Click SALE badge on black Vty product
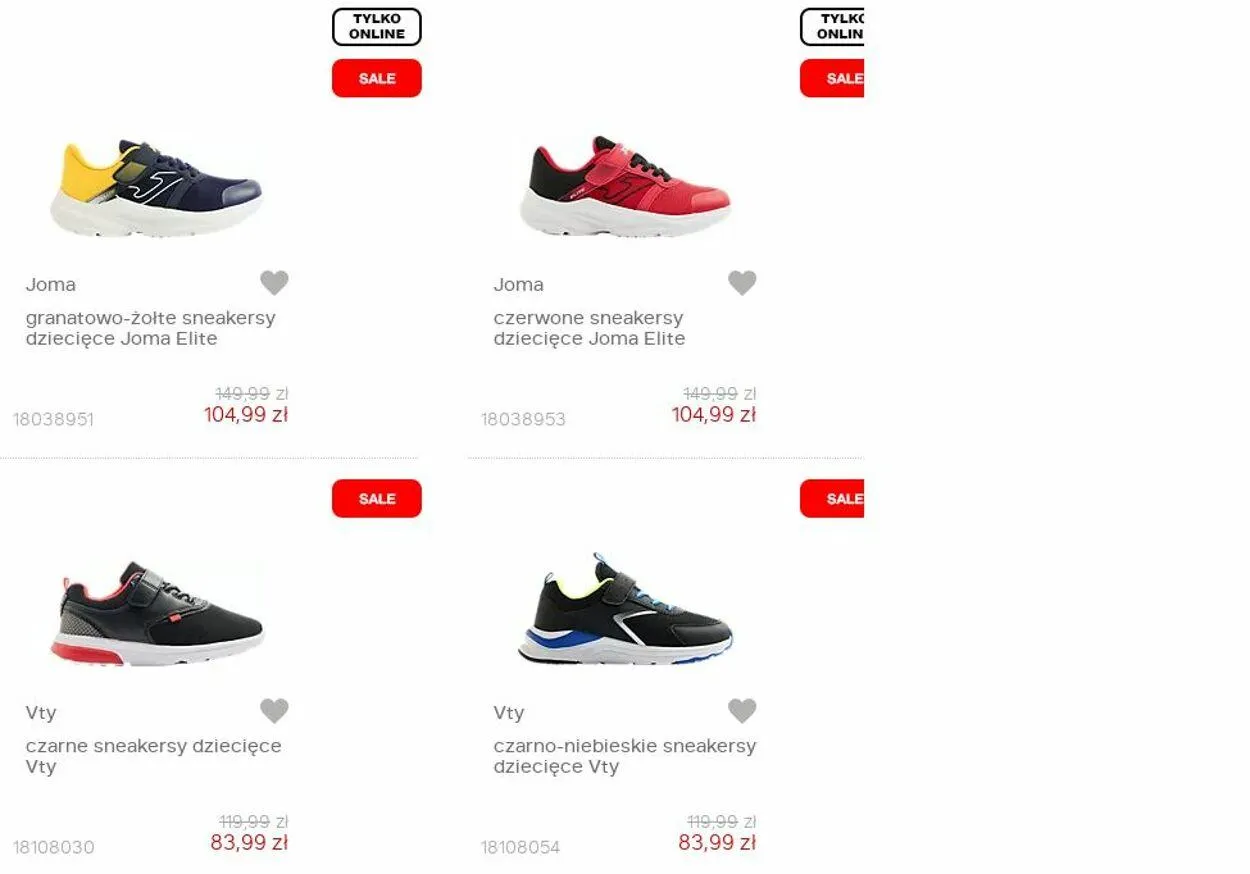The height and width of the screenshot is (874, 1250). (x=377, y=498)
